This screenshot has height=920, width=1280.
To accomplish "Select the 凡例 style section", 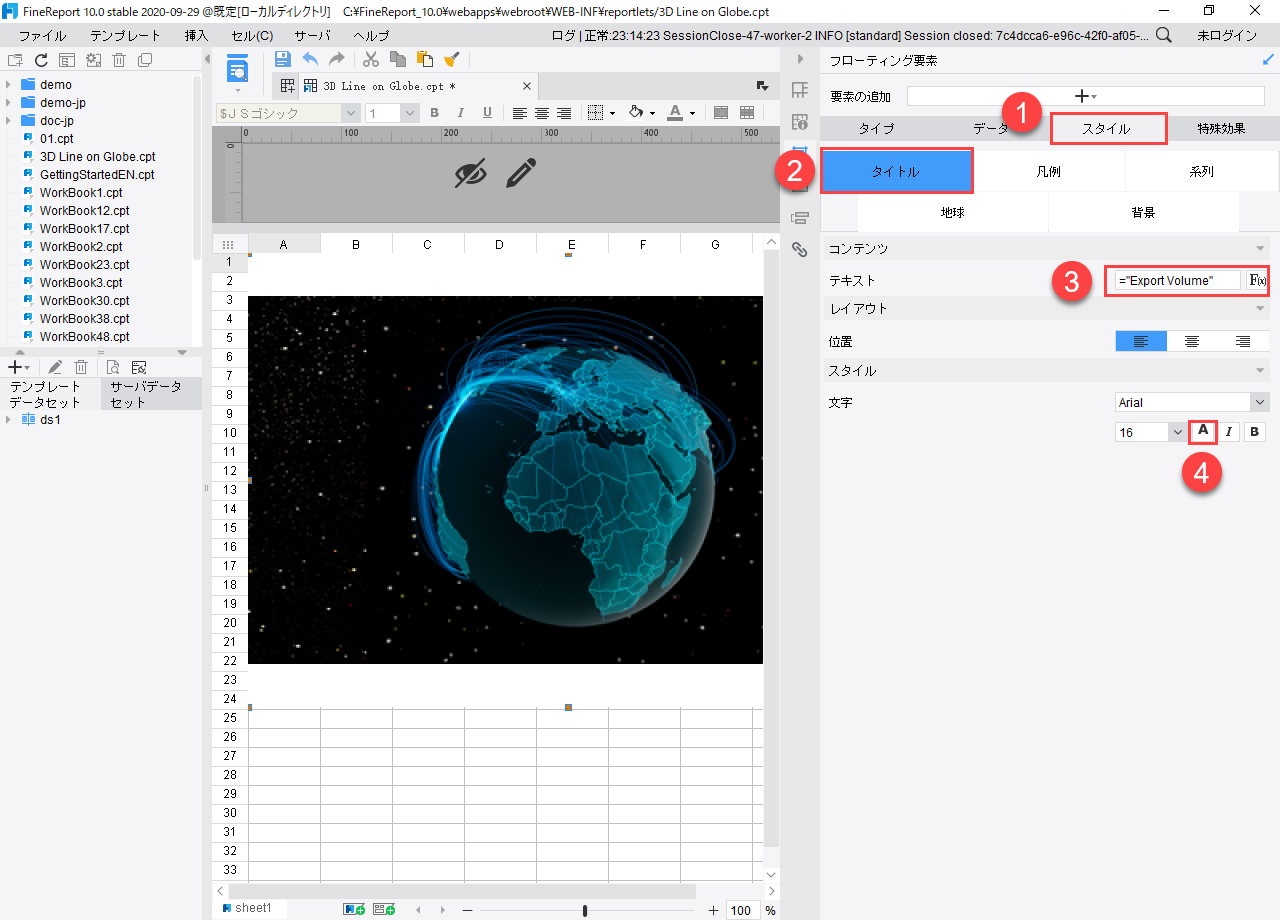I will pyautogui.click(x=1049, y=171).
